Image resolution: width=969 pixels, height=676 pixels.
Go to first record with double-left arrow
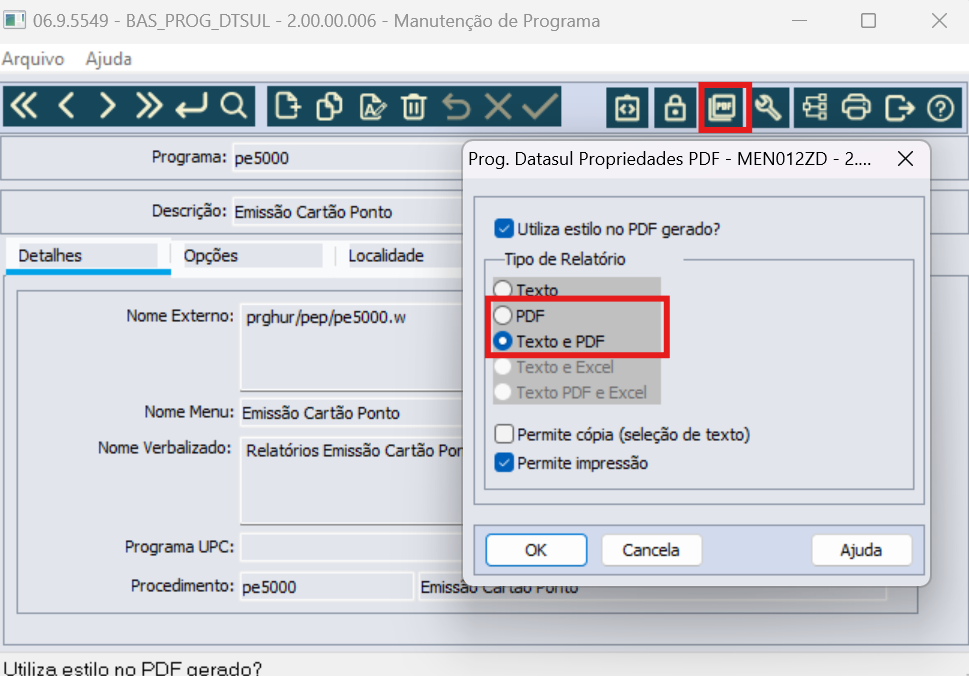pyautogui.click(x=25, y=106)
